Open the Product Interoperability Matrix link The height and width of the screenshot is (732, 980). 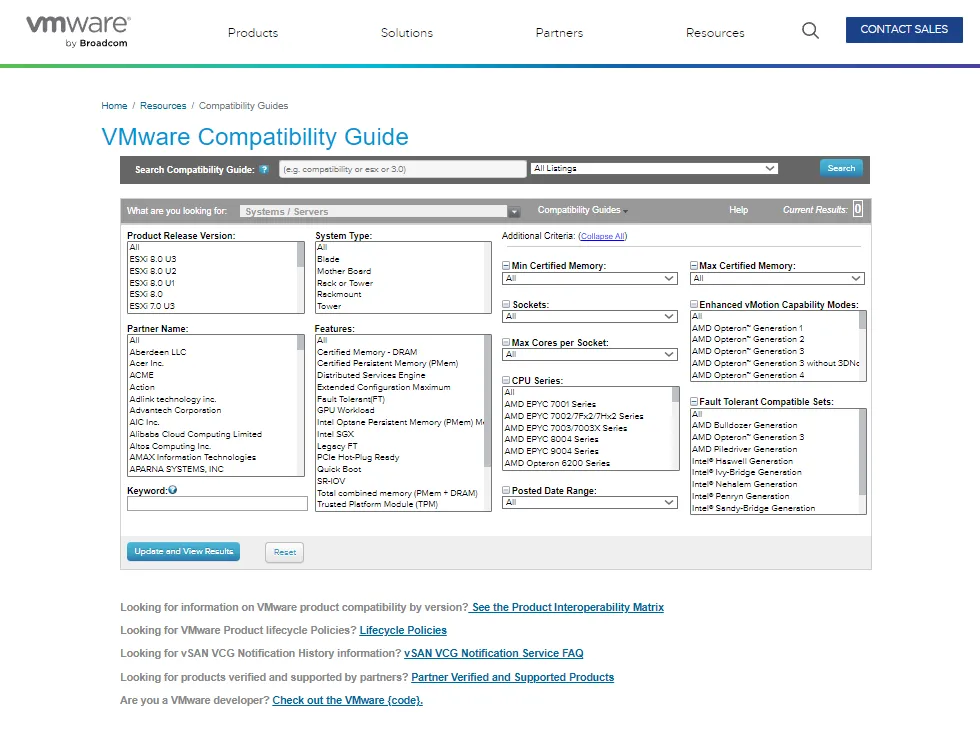(x=566, y=607)
